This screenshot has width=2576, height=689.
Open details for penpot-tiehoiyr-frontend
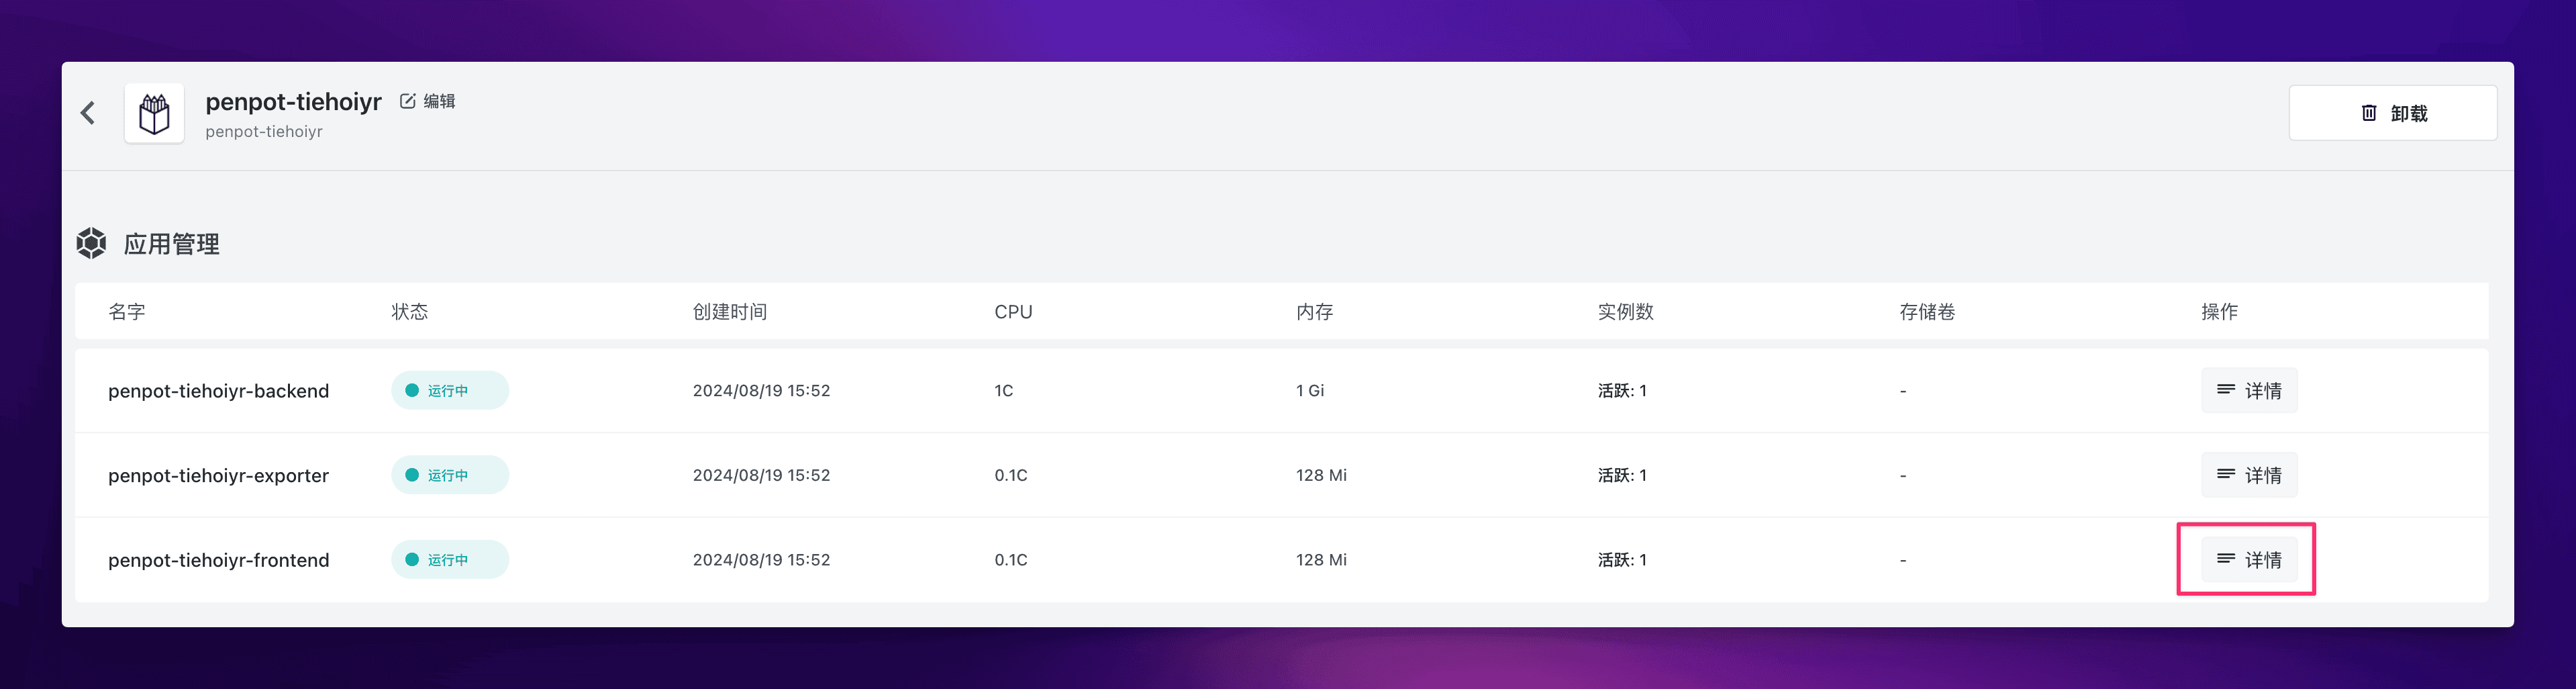2249,559
